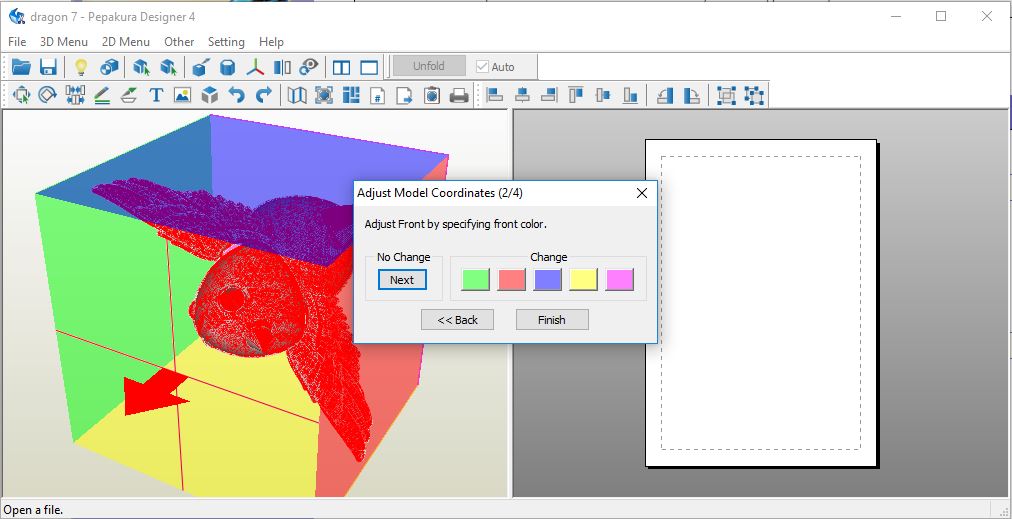Viewport: 1012px width, 519px height.
Task: Open the File menu
Action: pos(17,42)
